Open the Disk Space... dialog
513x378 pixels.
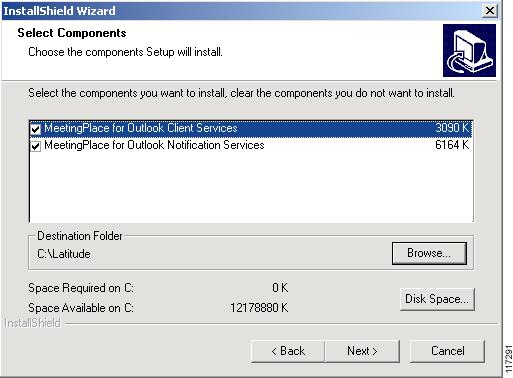[437, 299]
